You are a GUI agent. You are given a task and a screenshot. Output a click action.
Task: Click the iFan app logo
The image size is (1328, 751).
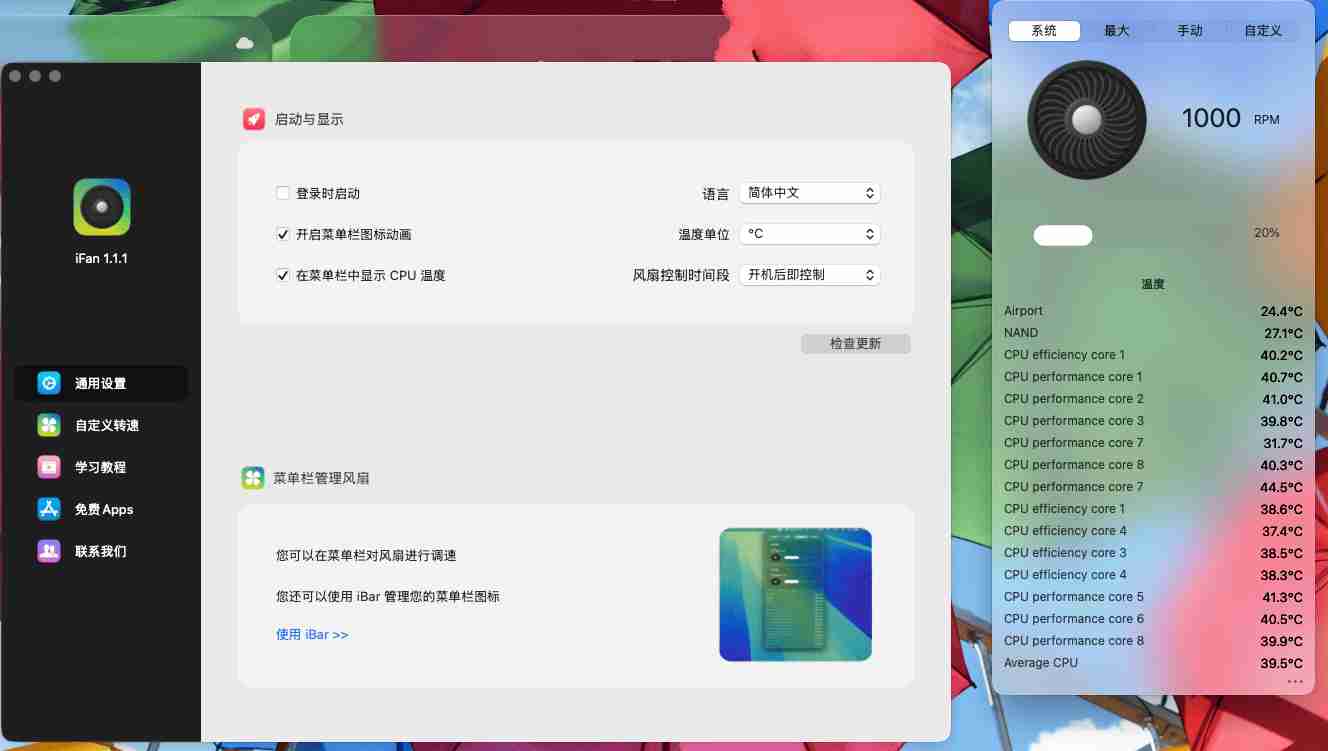pyautogui.click(x=101, y=207)
